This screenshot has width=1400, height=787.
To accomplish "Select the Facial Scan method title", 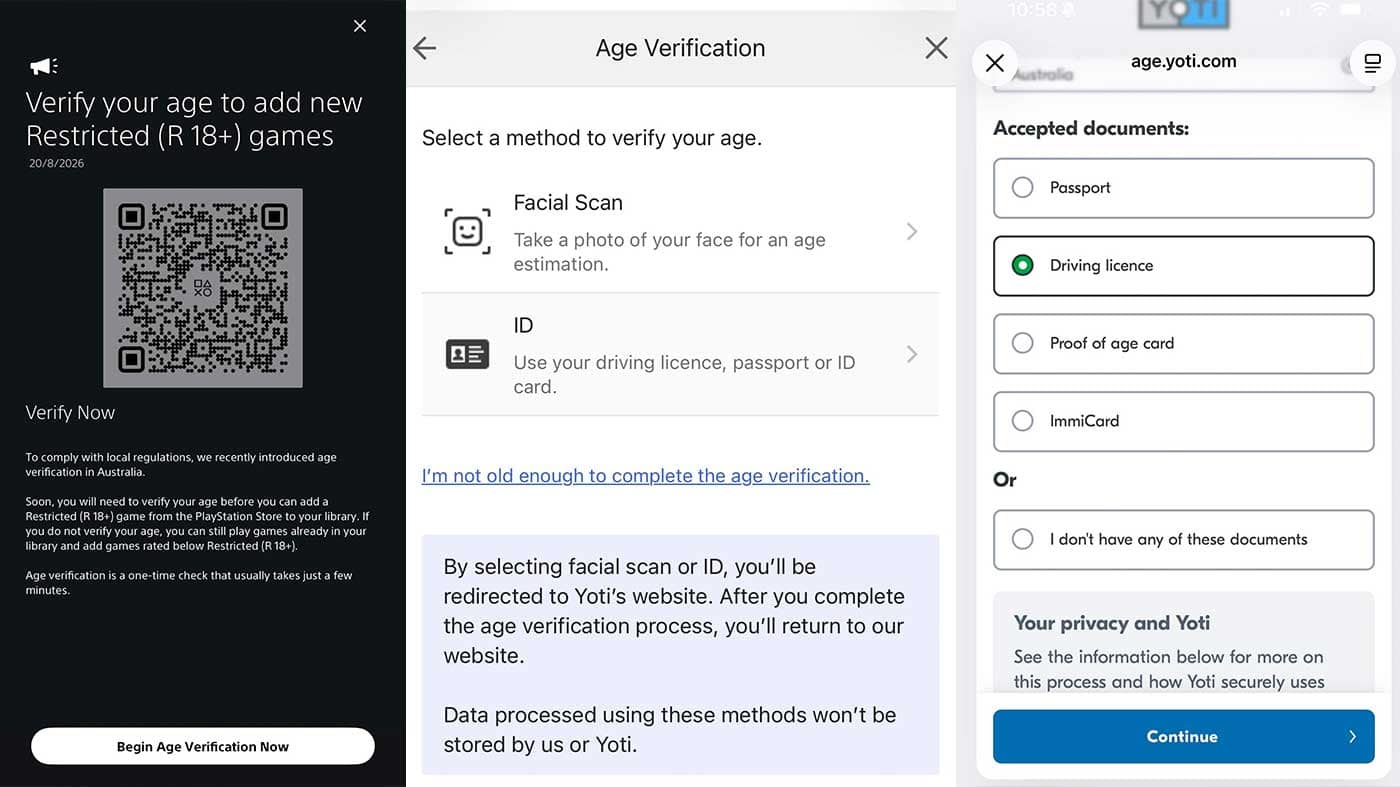I will click(568, 202).
